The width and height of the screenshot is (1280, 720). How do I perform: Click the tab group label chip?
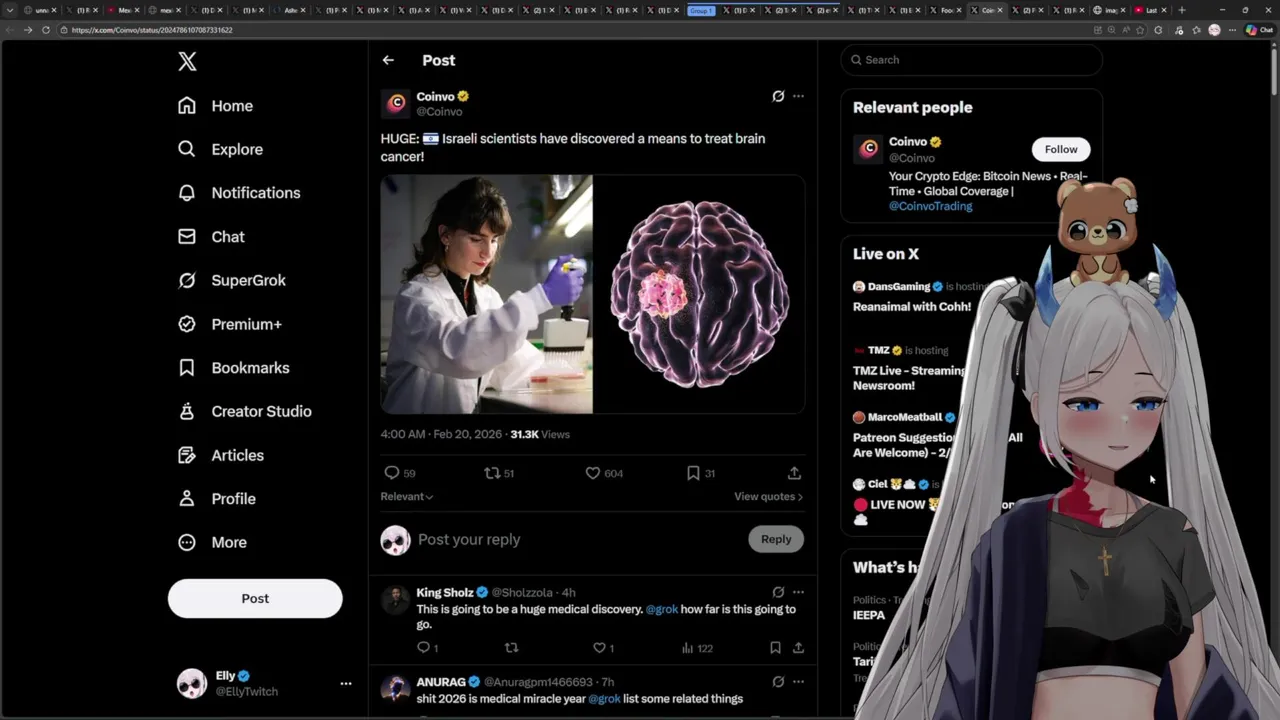[x=702, y=10]
